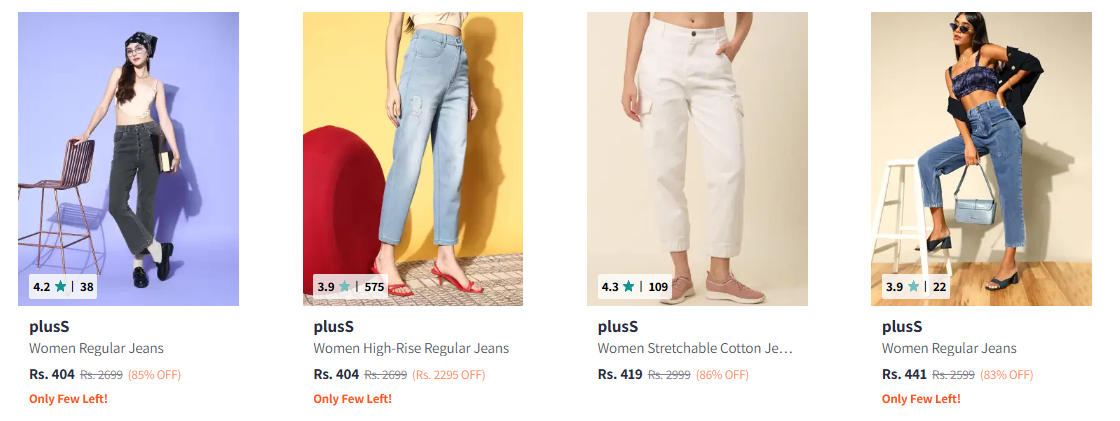Click plusS brand above Stretchable Cotton Jeans
Screen dimensions: 1120x421
point(618,327)
